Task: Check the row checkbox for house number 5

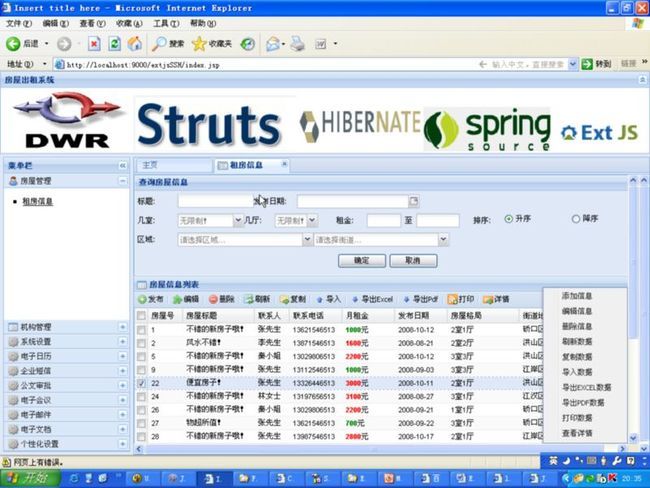Action: click(x=141, y=357)
